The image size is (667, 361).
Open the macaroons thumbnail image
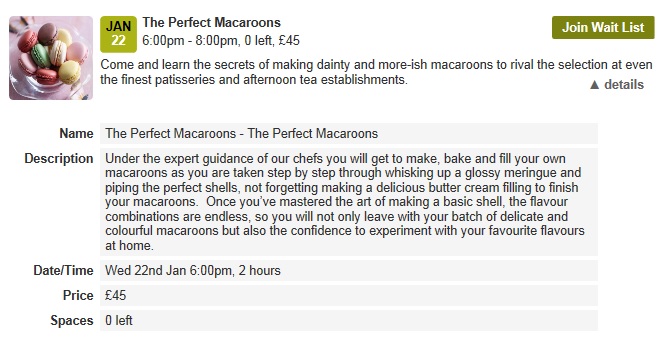51,58
